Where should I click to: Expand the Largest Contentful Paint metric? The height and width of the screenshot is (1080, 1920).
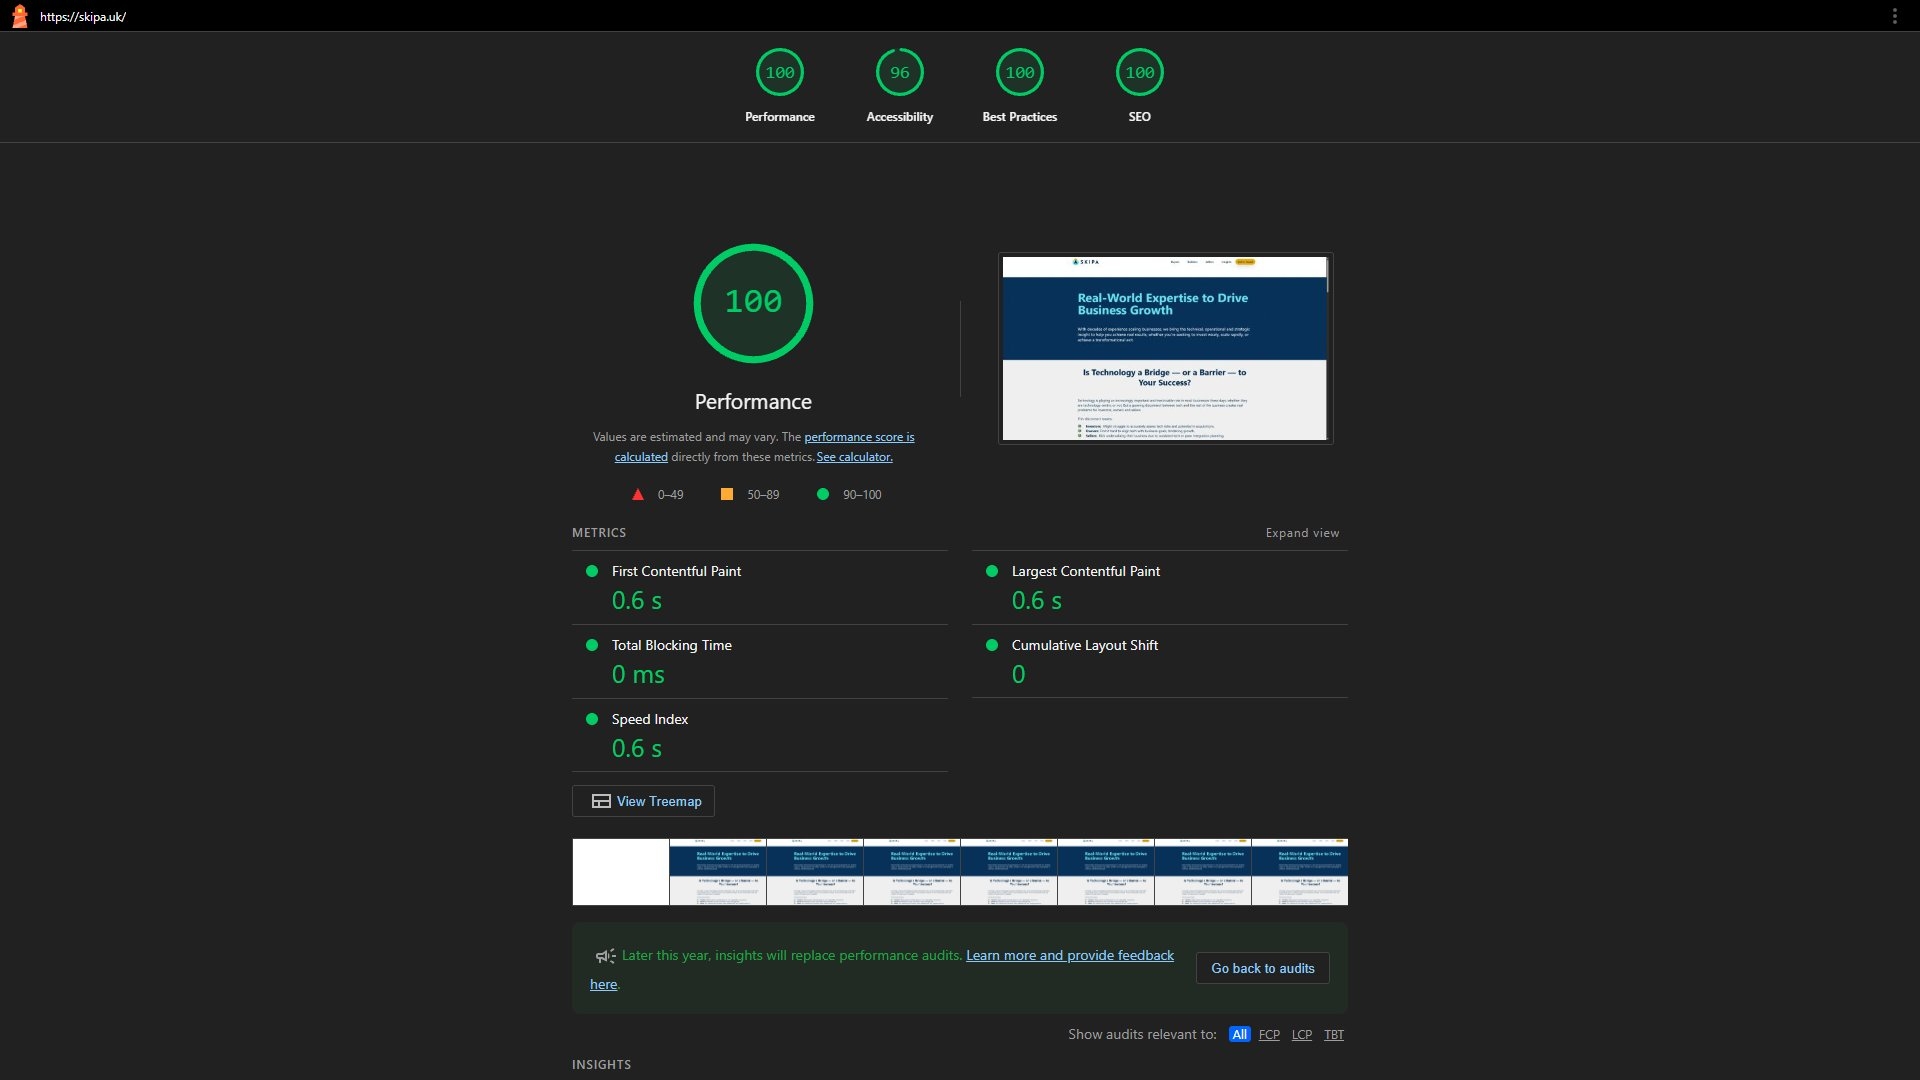1160,588
